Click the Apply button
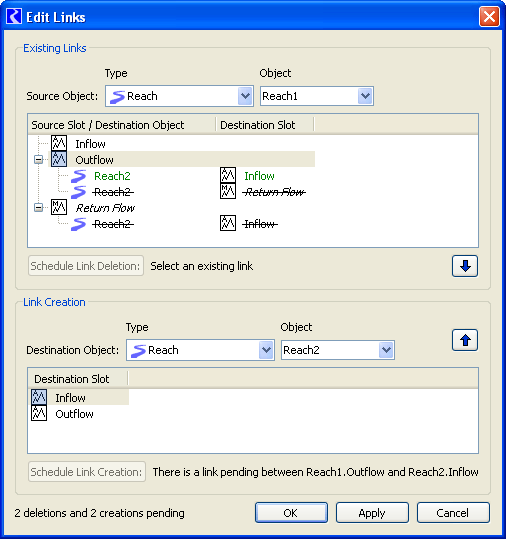The height and width of the screenshot is (539, 506). (372, 513)
